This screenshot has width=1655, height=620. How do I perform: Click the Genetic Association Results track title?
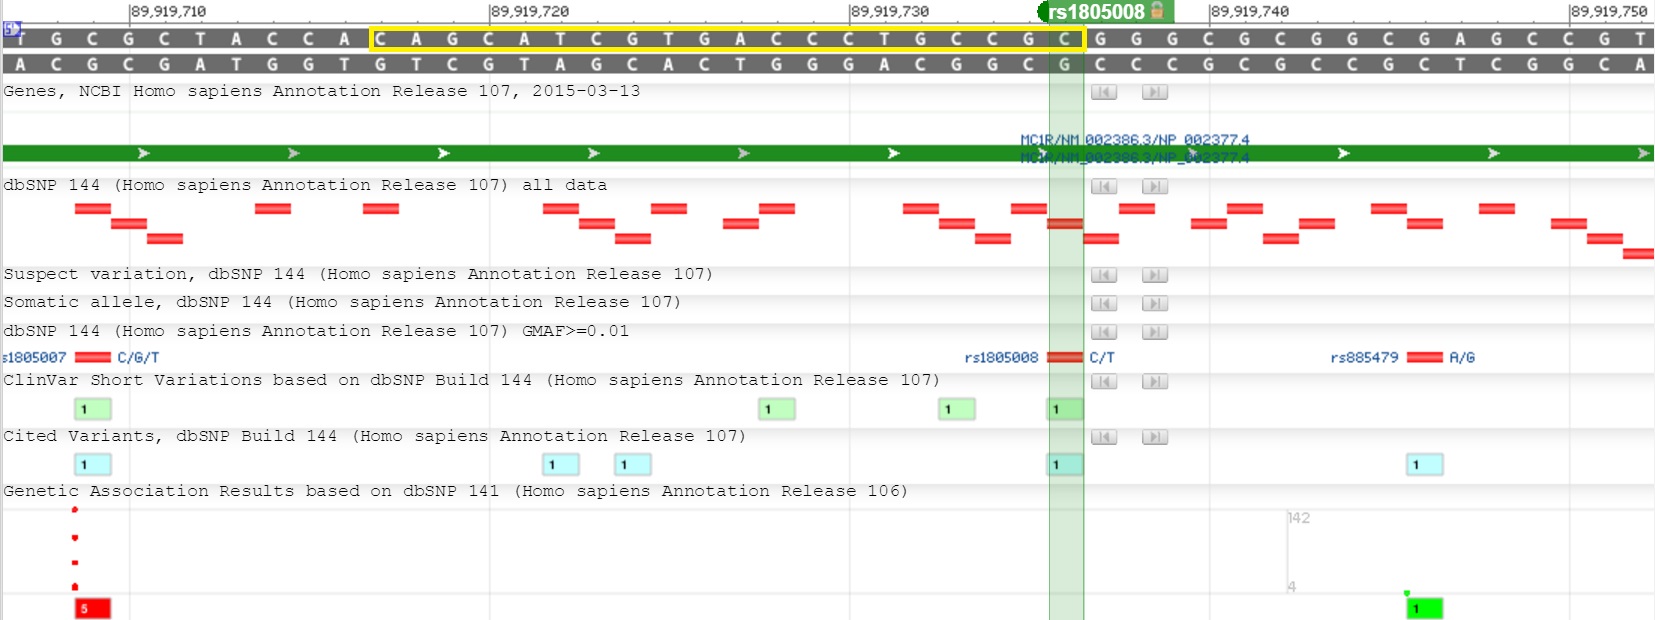pos(455,491)
